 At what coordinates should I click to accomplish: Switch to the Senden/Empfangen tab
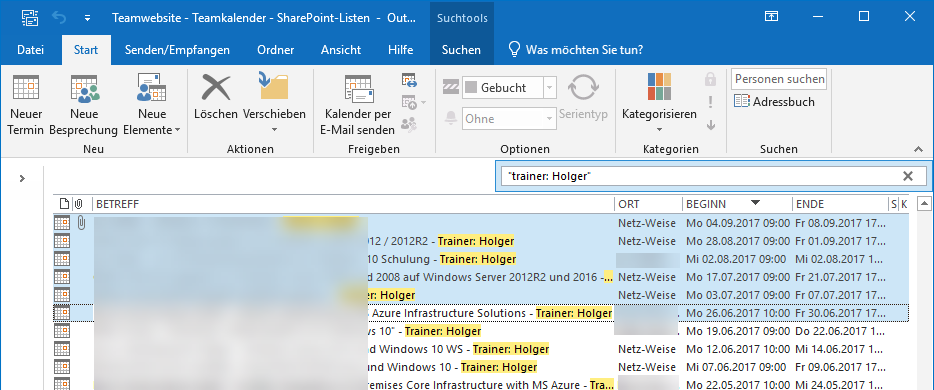click(x=177, y=50)
